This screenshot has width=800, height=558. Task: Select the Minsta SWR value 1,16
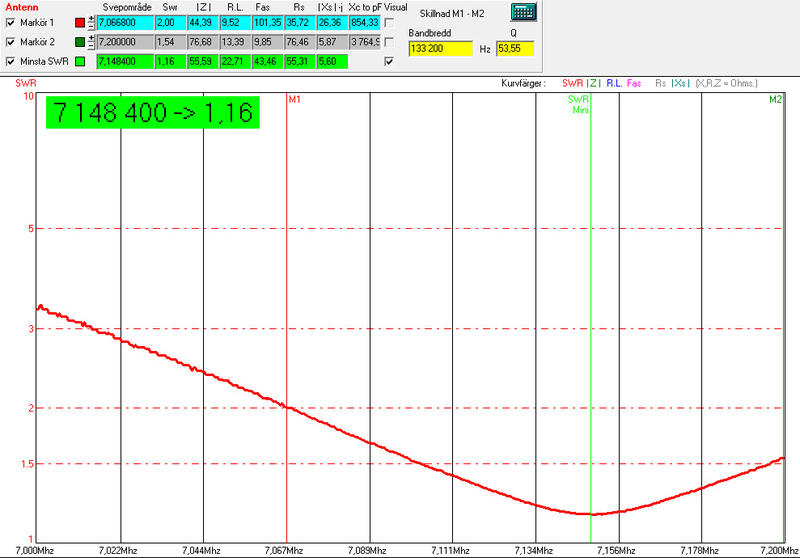(x=170, y=61)
